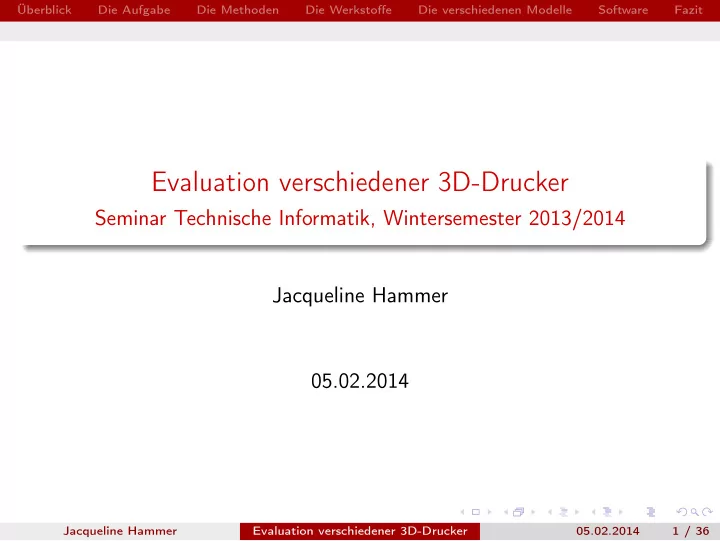Click the go-back curved arrow icon

[x=682, y=512]
